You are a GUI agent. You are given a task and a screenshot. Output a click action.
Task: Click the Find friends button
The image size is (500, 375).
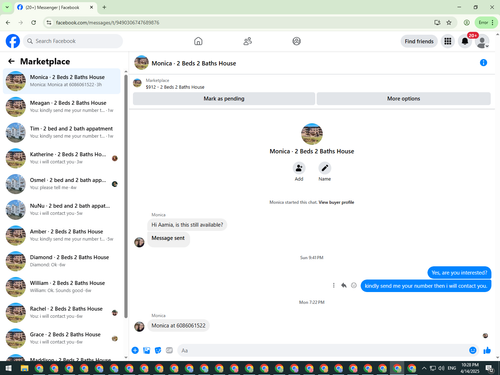coord(419,41)
